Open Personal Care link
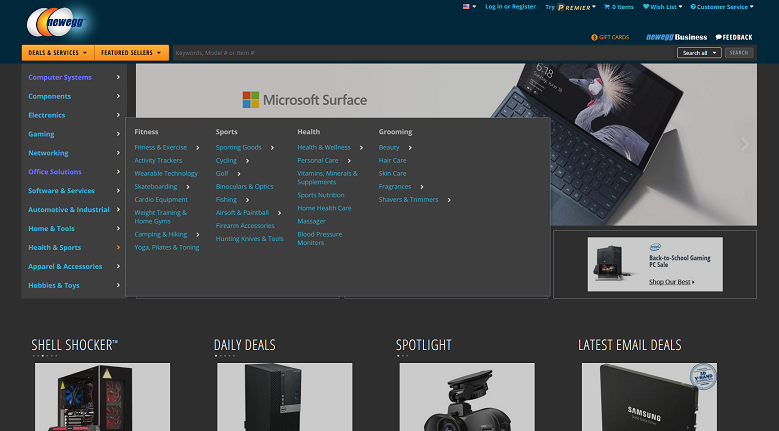The width and height of the screenshot is (779, 431). click(317, 160)
